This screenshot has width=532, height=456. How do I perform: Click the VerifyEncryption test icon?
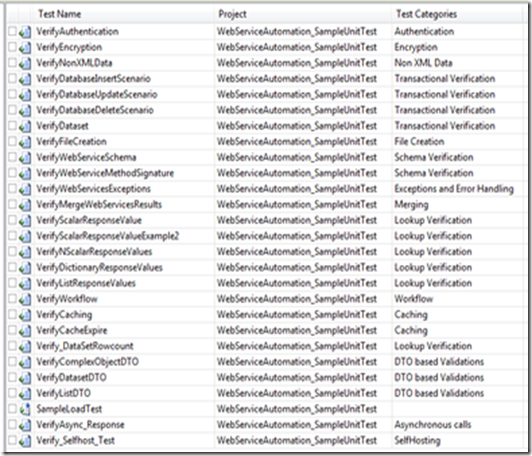click(x=25, y=47)
